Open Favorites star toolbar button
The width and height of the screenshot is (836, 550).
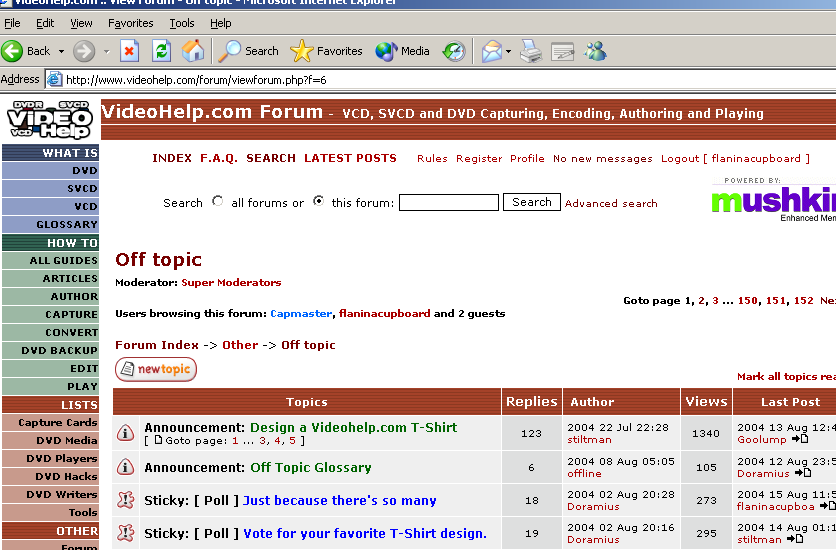tap(327, 51)
